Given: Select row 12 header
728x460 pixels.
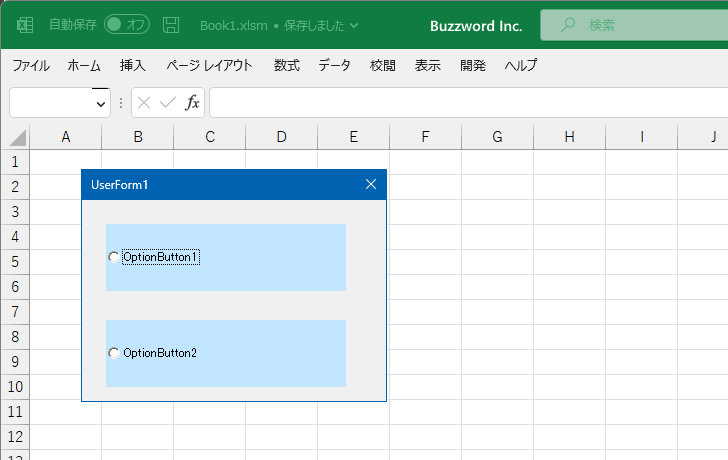Looking at the screenshot, I should point(15,437).
